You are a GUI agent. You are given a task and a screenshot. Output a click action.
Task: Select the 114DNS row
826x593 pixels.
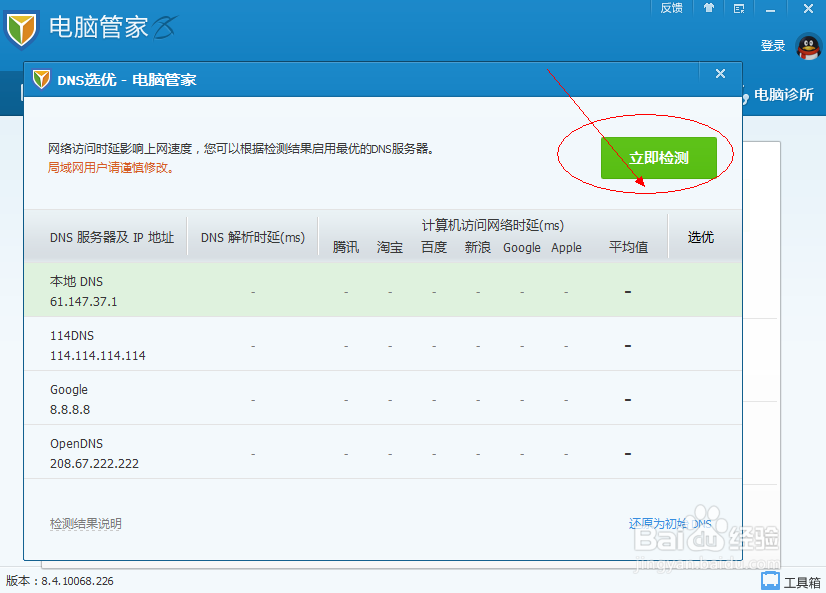pos(383,345)
